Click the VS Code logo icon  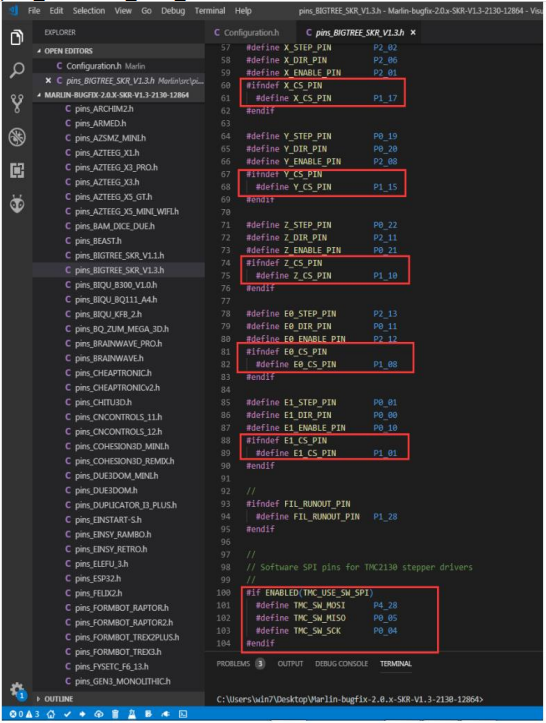[13, 10]
